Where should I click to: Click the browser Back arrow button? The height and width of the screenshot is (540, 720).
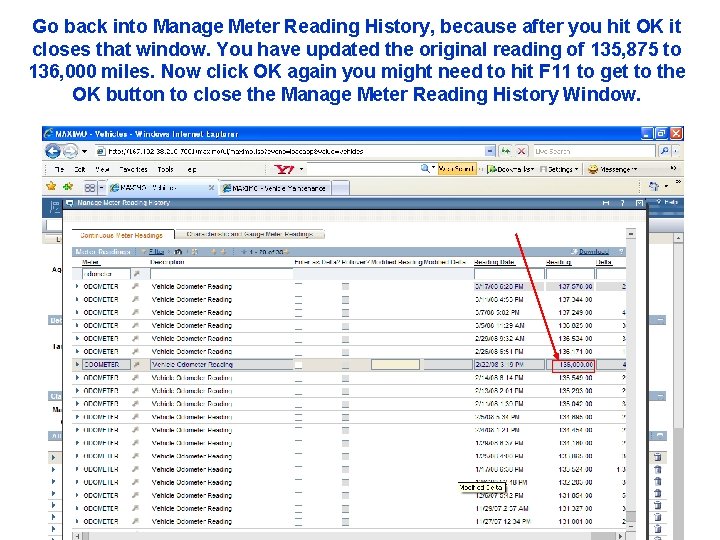(x=53, y=151)
